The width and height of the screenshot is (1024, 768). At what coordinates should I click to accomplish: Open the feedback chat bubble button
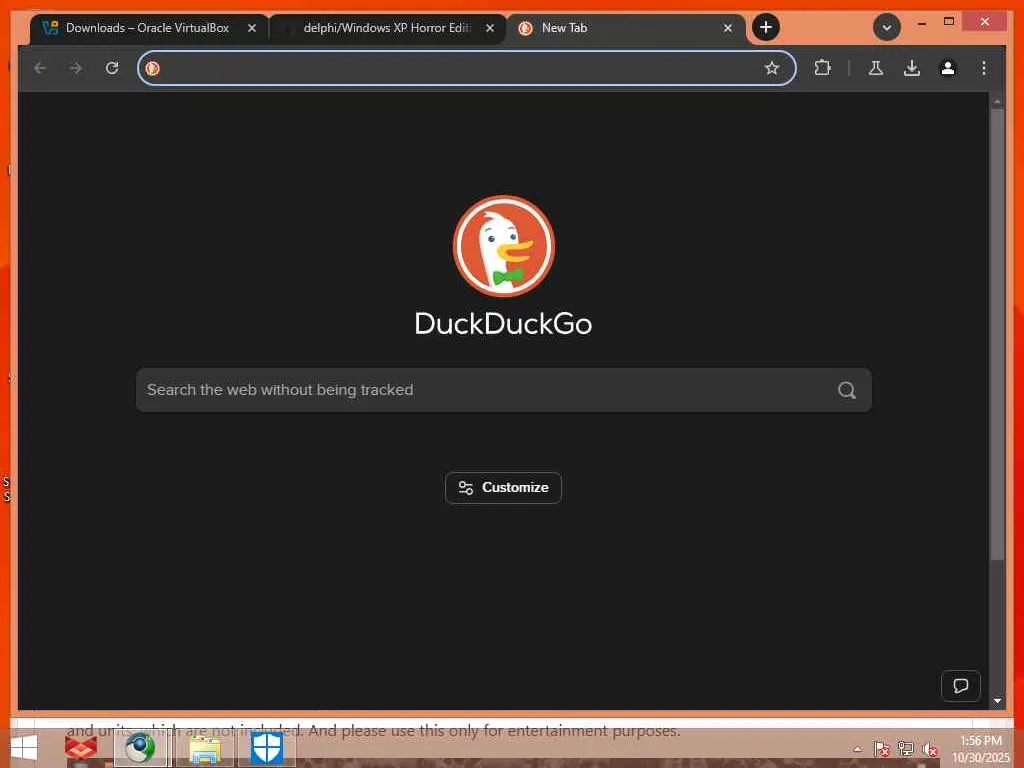[960, 686]
